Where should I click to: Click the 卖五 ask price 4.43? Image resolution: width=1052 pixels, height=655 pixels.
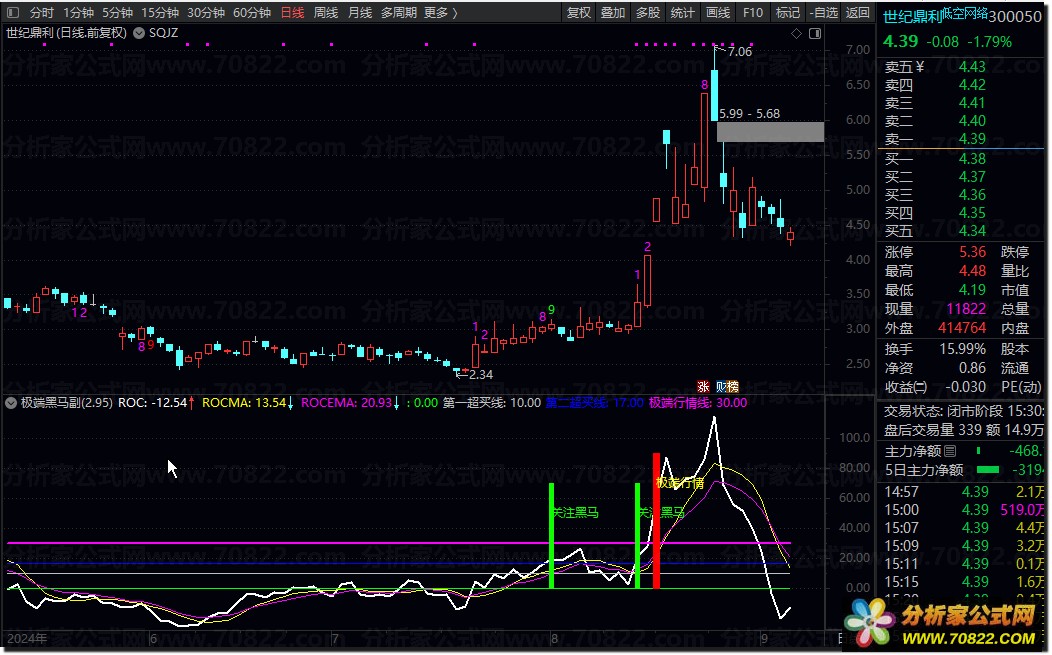[972, 67]
